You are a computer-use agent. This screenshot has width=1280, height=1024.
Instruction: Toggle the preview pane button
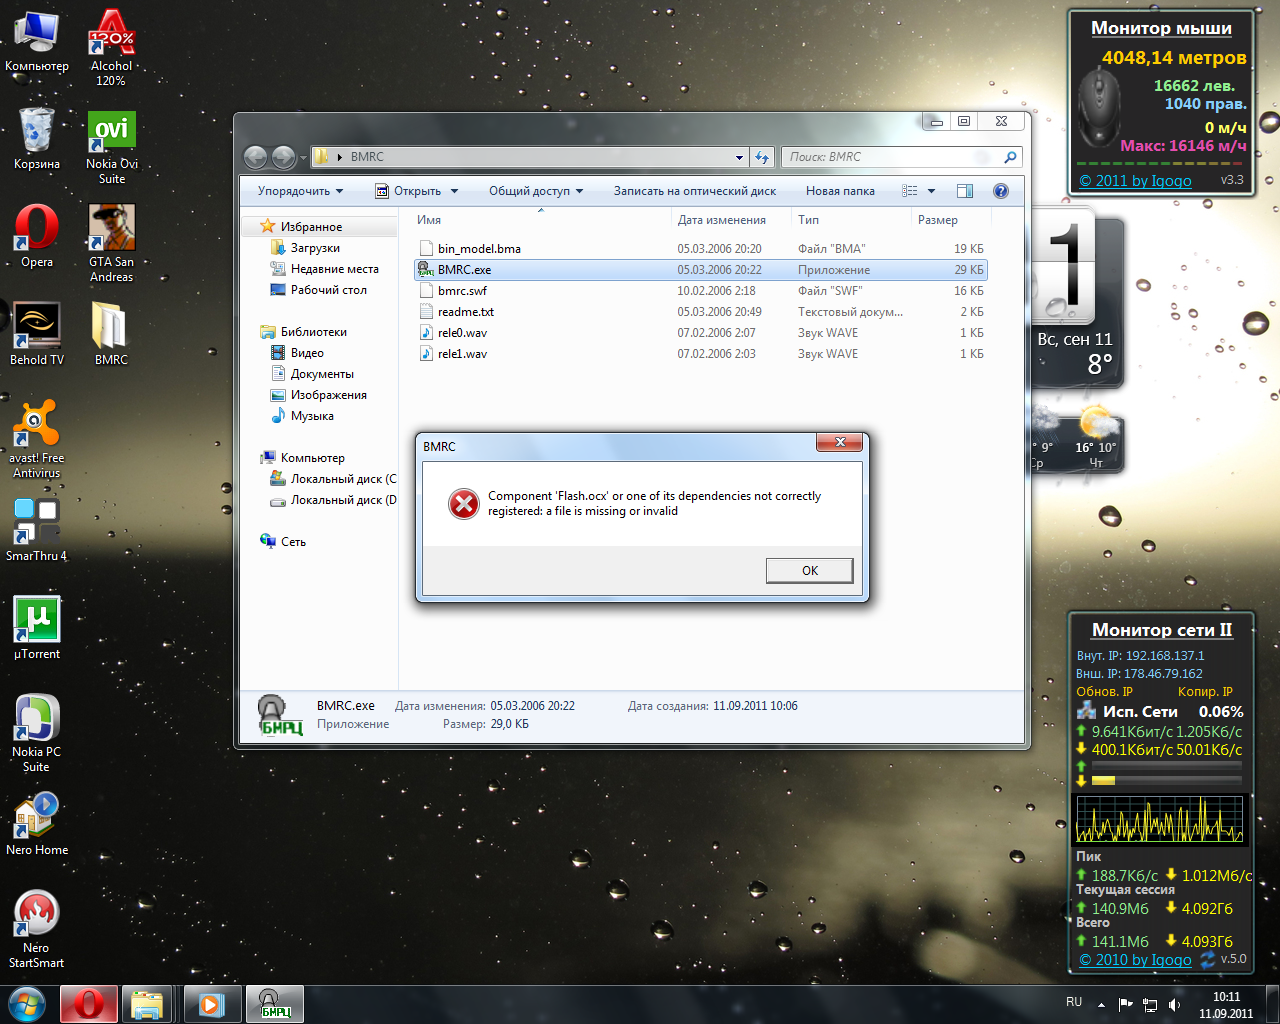pos(965,191)
